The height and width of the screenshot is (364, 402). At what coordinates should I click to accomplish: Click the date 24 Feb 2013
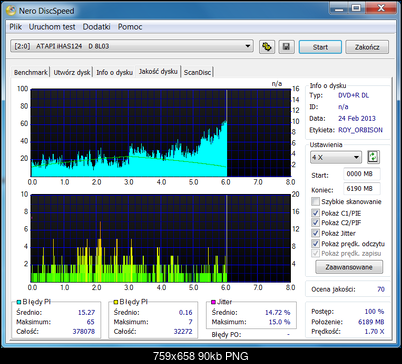pos(357,118)
